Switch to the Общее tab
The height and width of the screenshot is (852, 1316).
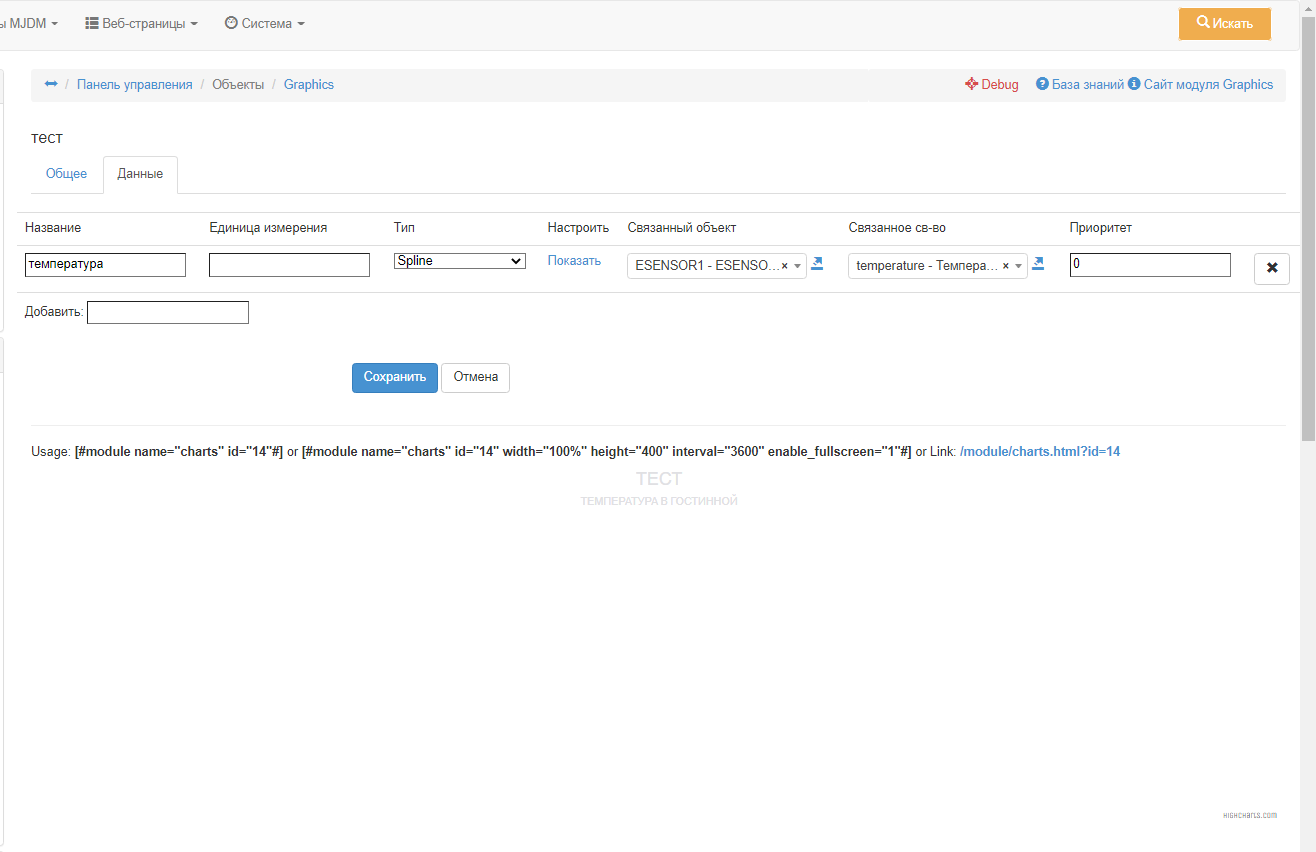66,174
